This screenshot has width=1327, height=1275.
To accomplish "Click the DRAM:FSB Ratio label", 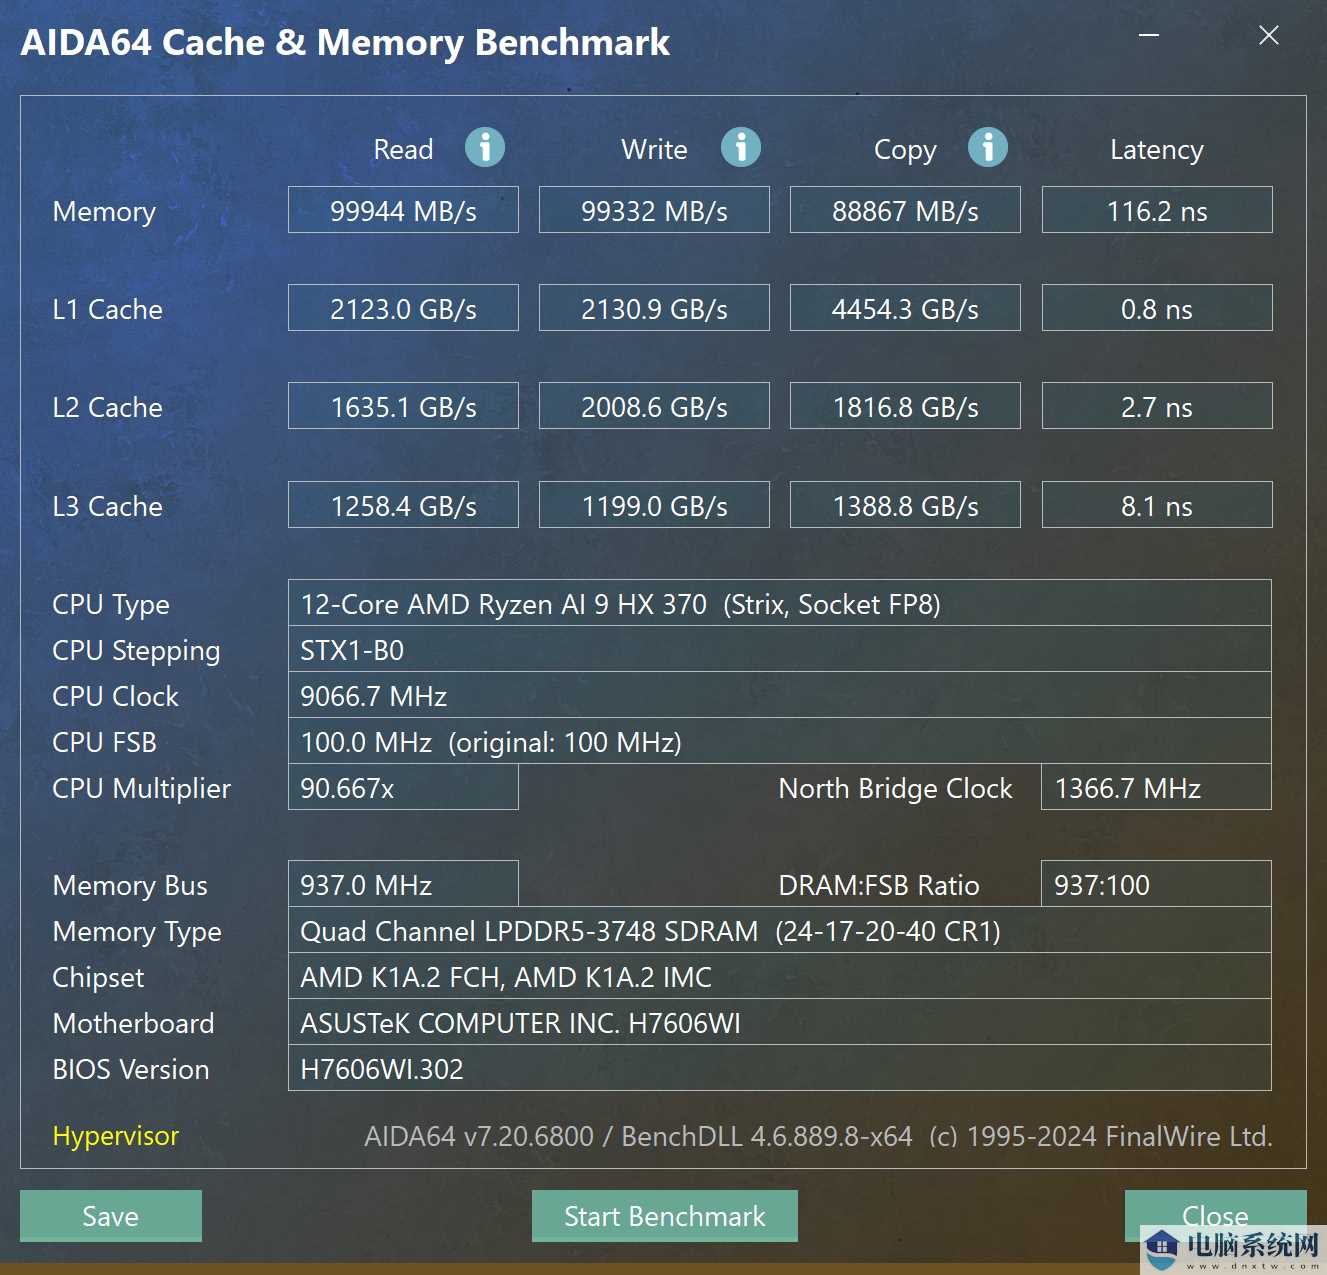I will (x=879, y=885).
